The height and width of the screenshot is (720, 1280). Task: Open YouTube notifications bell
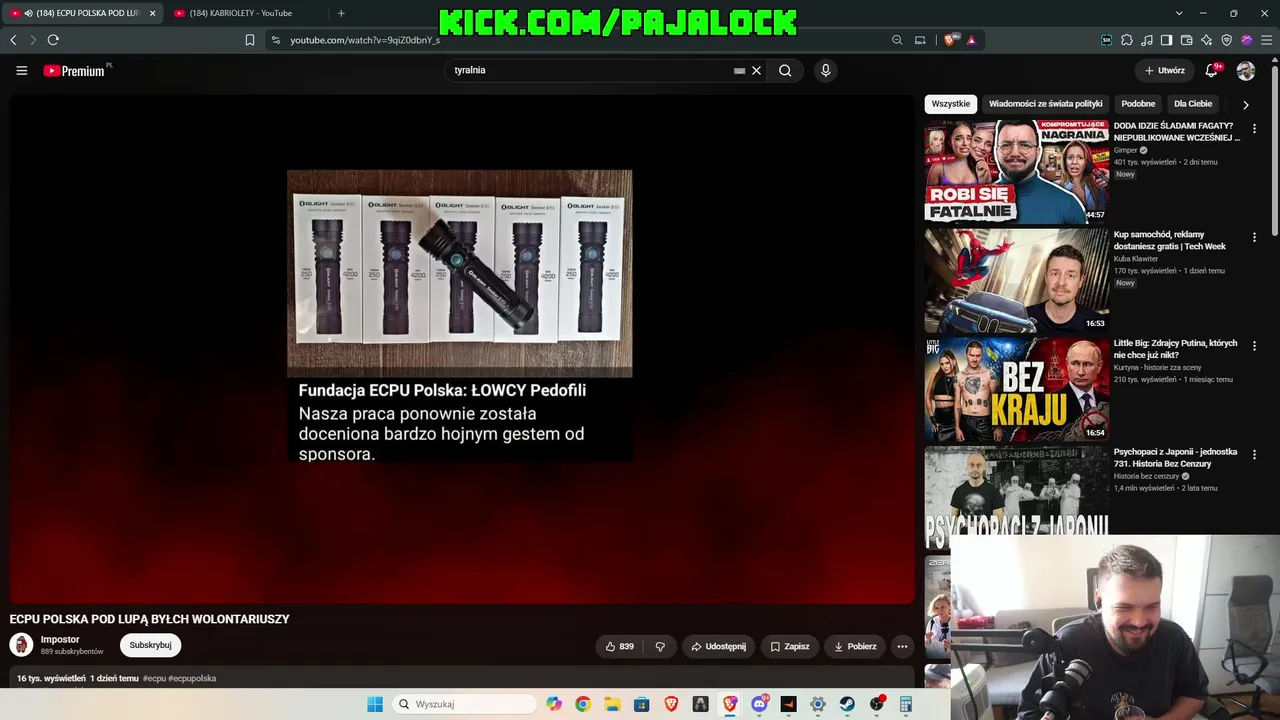1211,70
